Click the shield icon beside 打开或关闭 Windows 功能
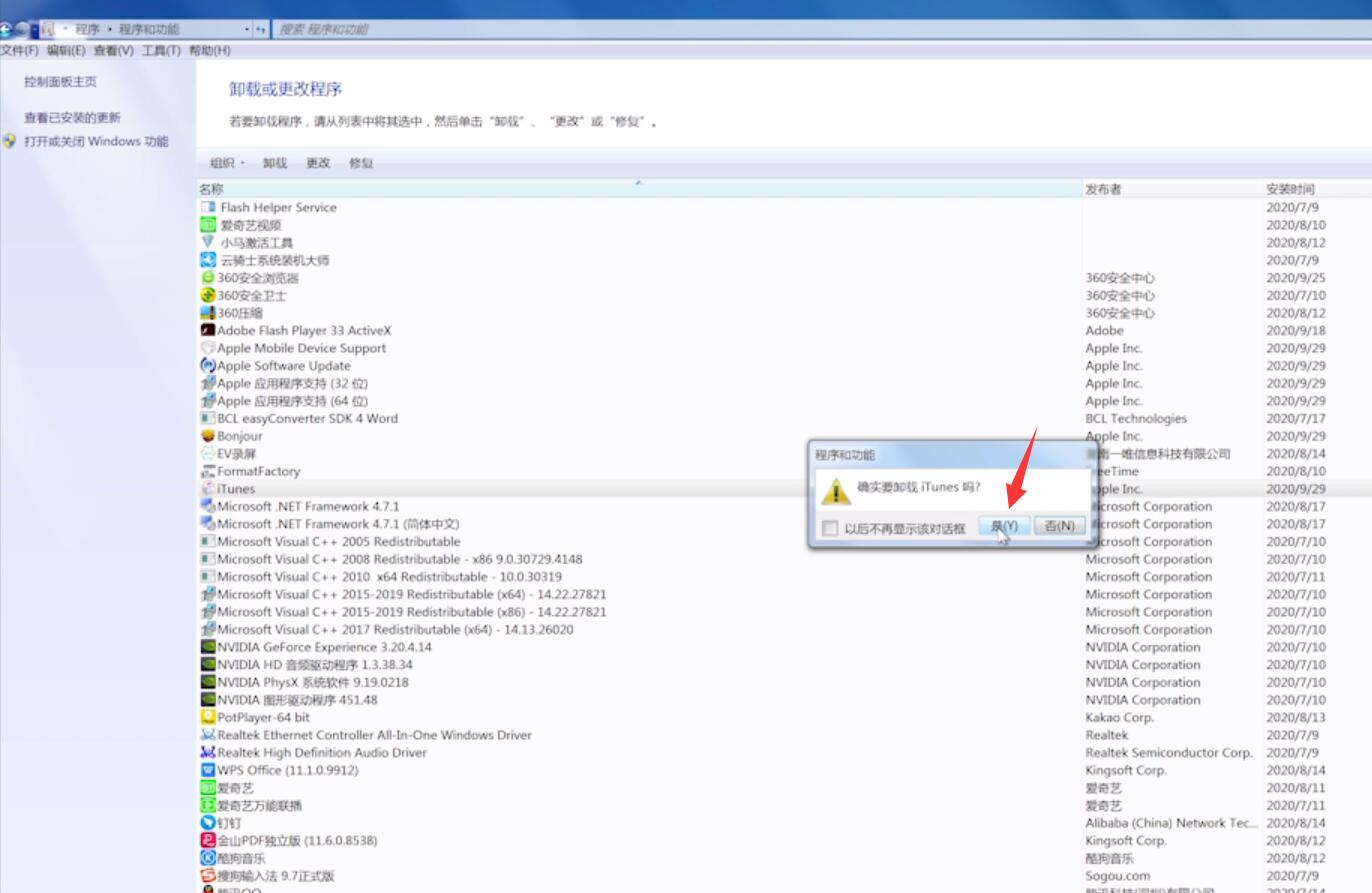1372x893 pixels. click(10, 141)
